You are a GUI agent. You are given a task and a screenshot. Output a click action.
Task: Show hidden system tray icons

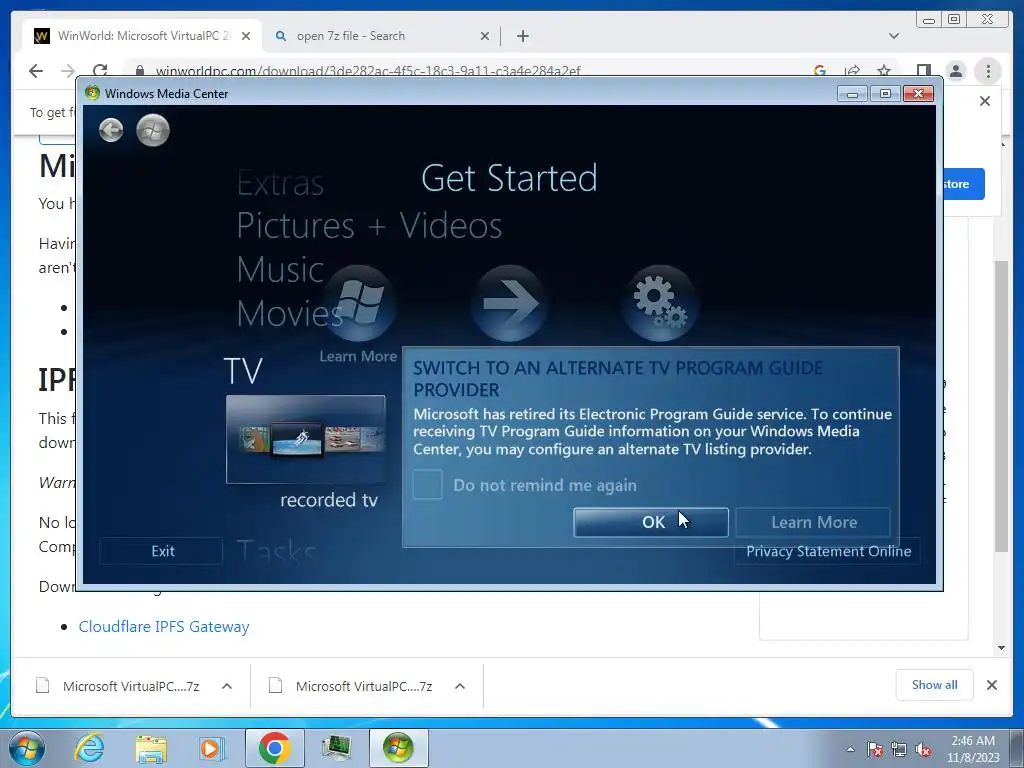[x=850, y=749]
